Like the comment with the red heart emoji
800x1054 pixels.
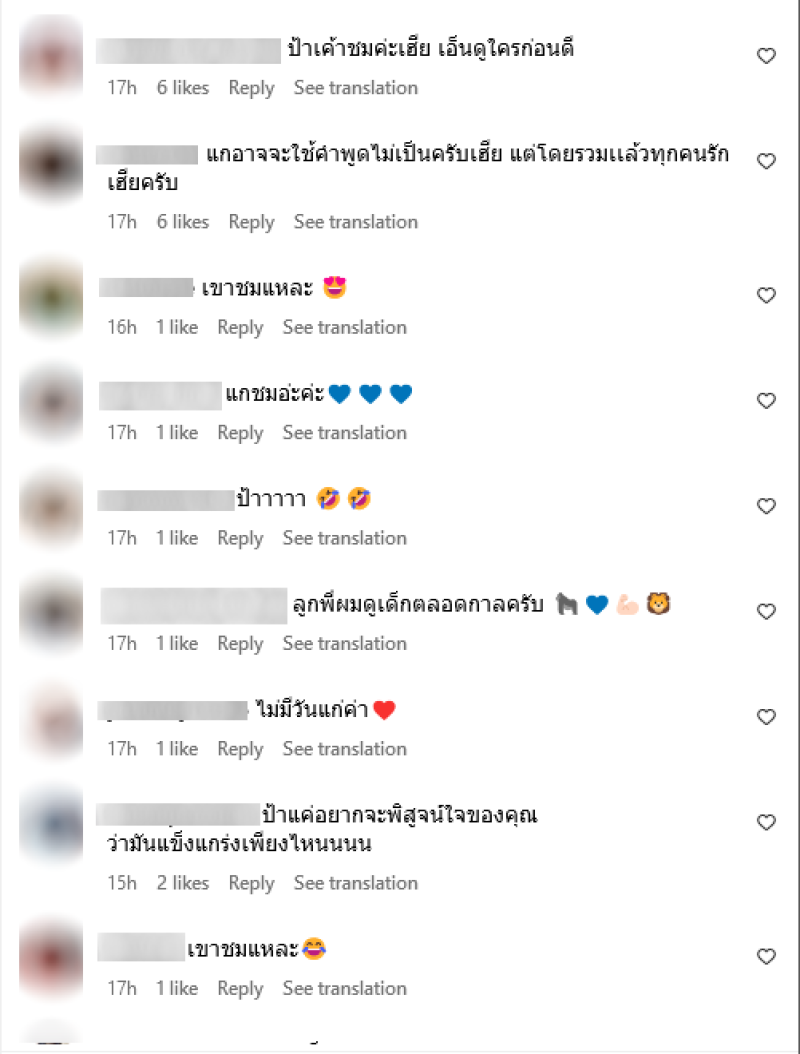pyautogui.click(x=766, y=717)
